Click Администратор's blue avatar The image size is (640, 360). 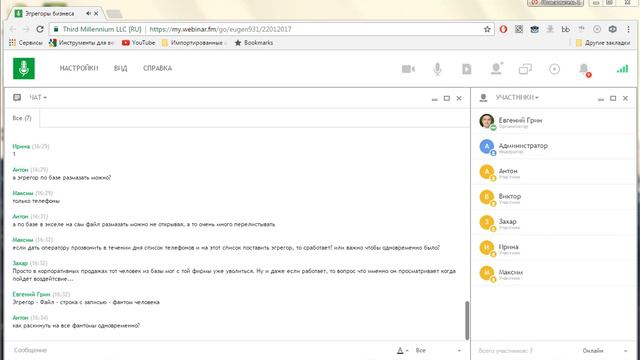coord(487,147)
